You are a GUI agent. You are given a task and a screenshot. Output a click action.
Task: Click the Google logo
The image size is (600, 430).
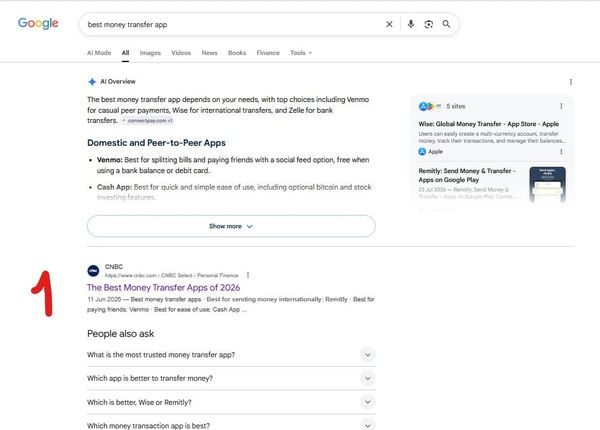[38, 24]
